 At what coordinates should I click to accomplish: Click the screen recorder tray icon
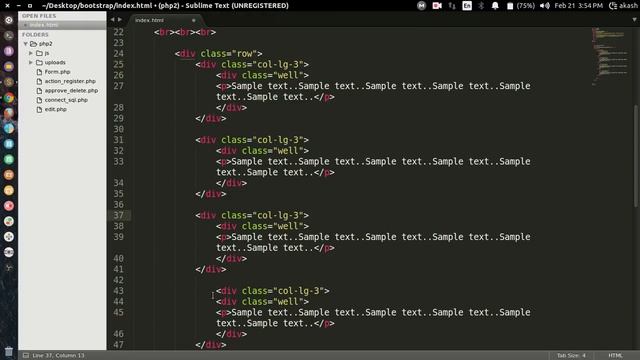pos(437,6)
